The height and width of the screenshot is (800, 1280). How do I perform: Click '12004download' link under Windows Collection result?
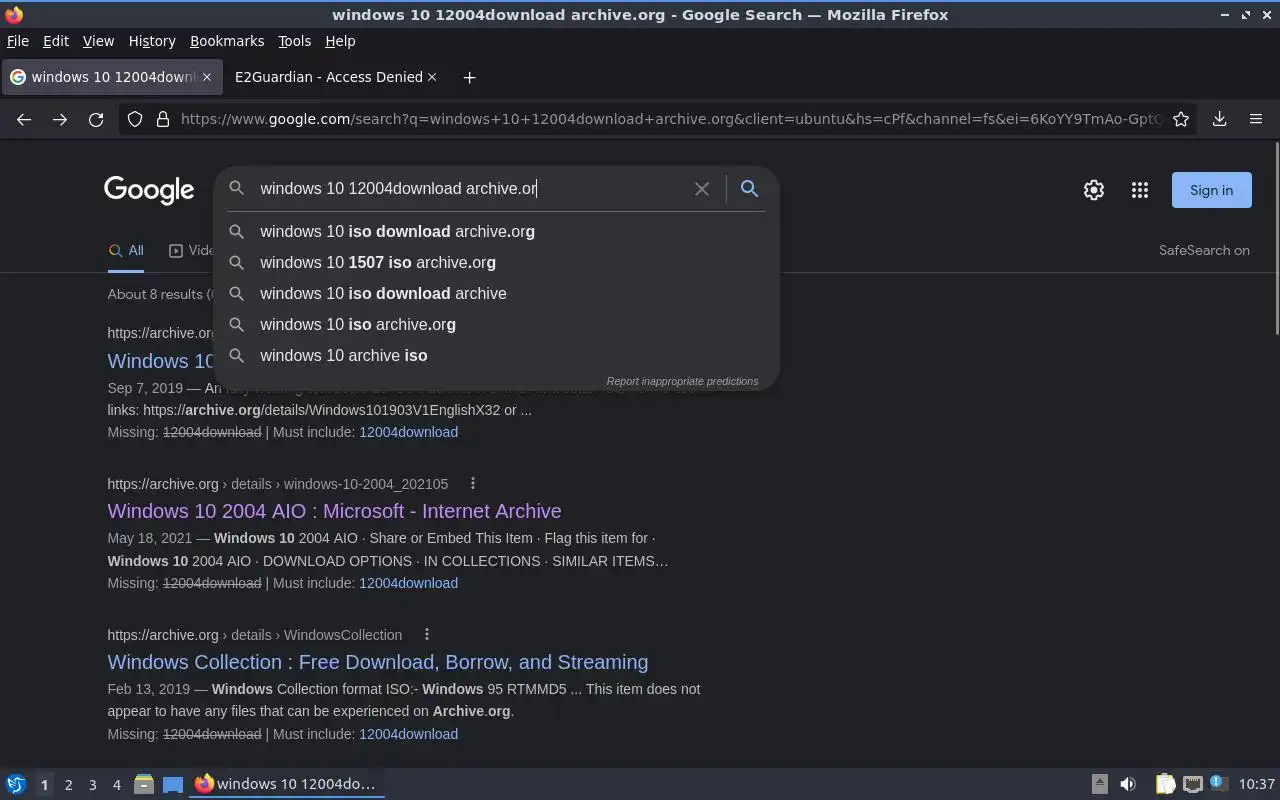(408, 734)
